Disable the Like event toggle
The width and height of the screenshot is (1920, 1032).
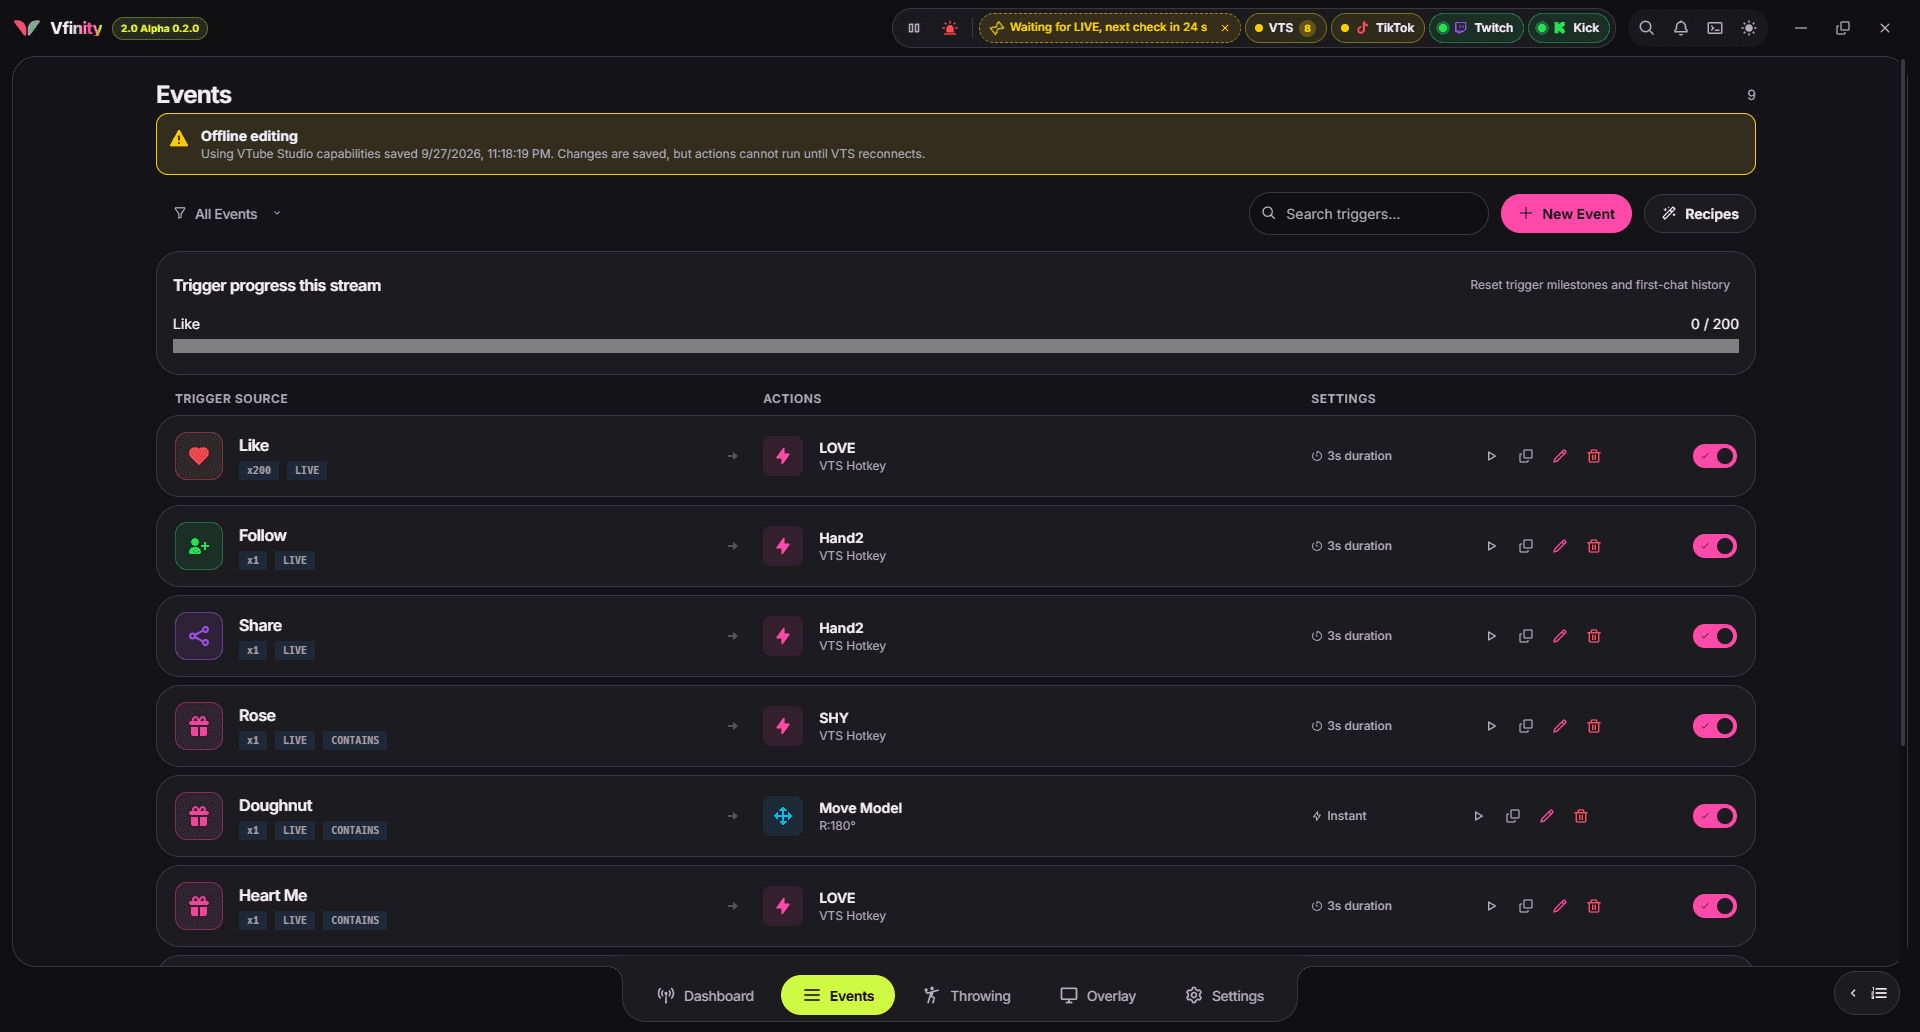pos(1714,456)
